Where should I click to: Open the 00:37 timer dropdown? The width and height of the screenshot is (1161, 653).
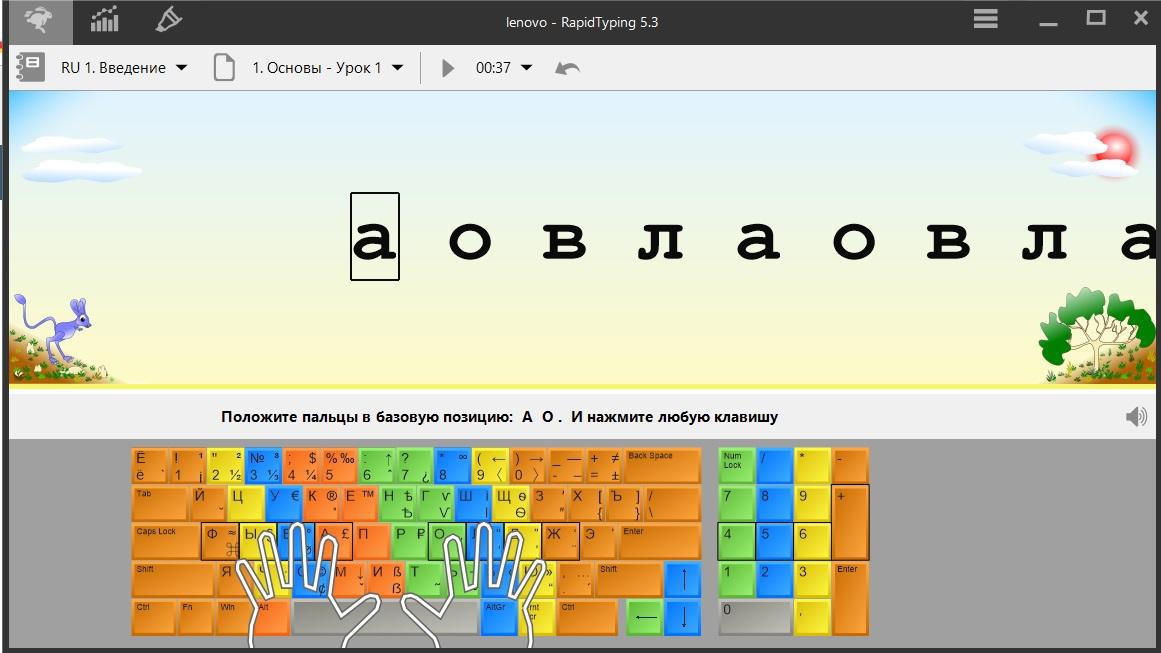point(527,68)
